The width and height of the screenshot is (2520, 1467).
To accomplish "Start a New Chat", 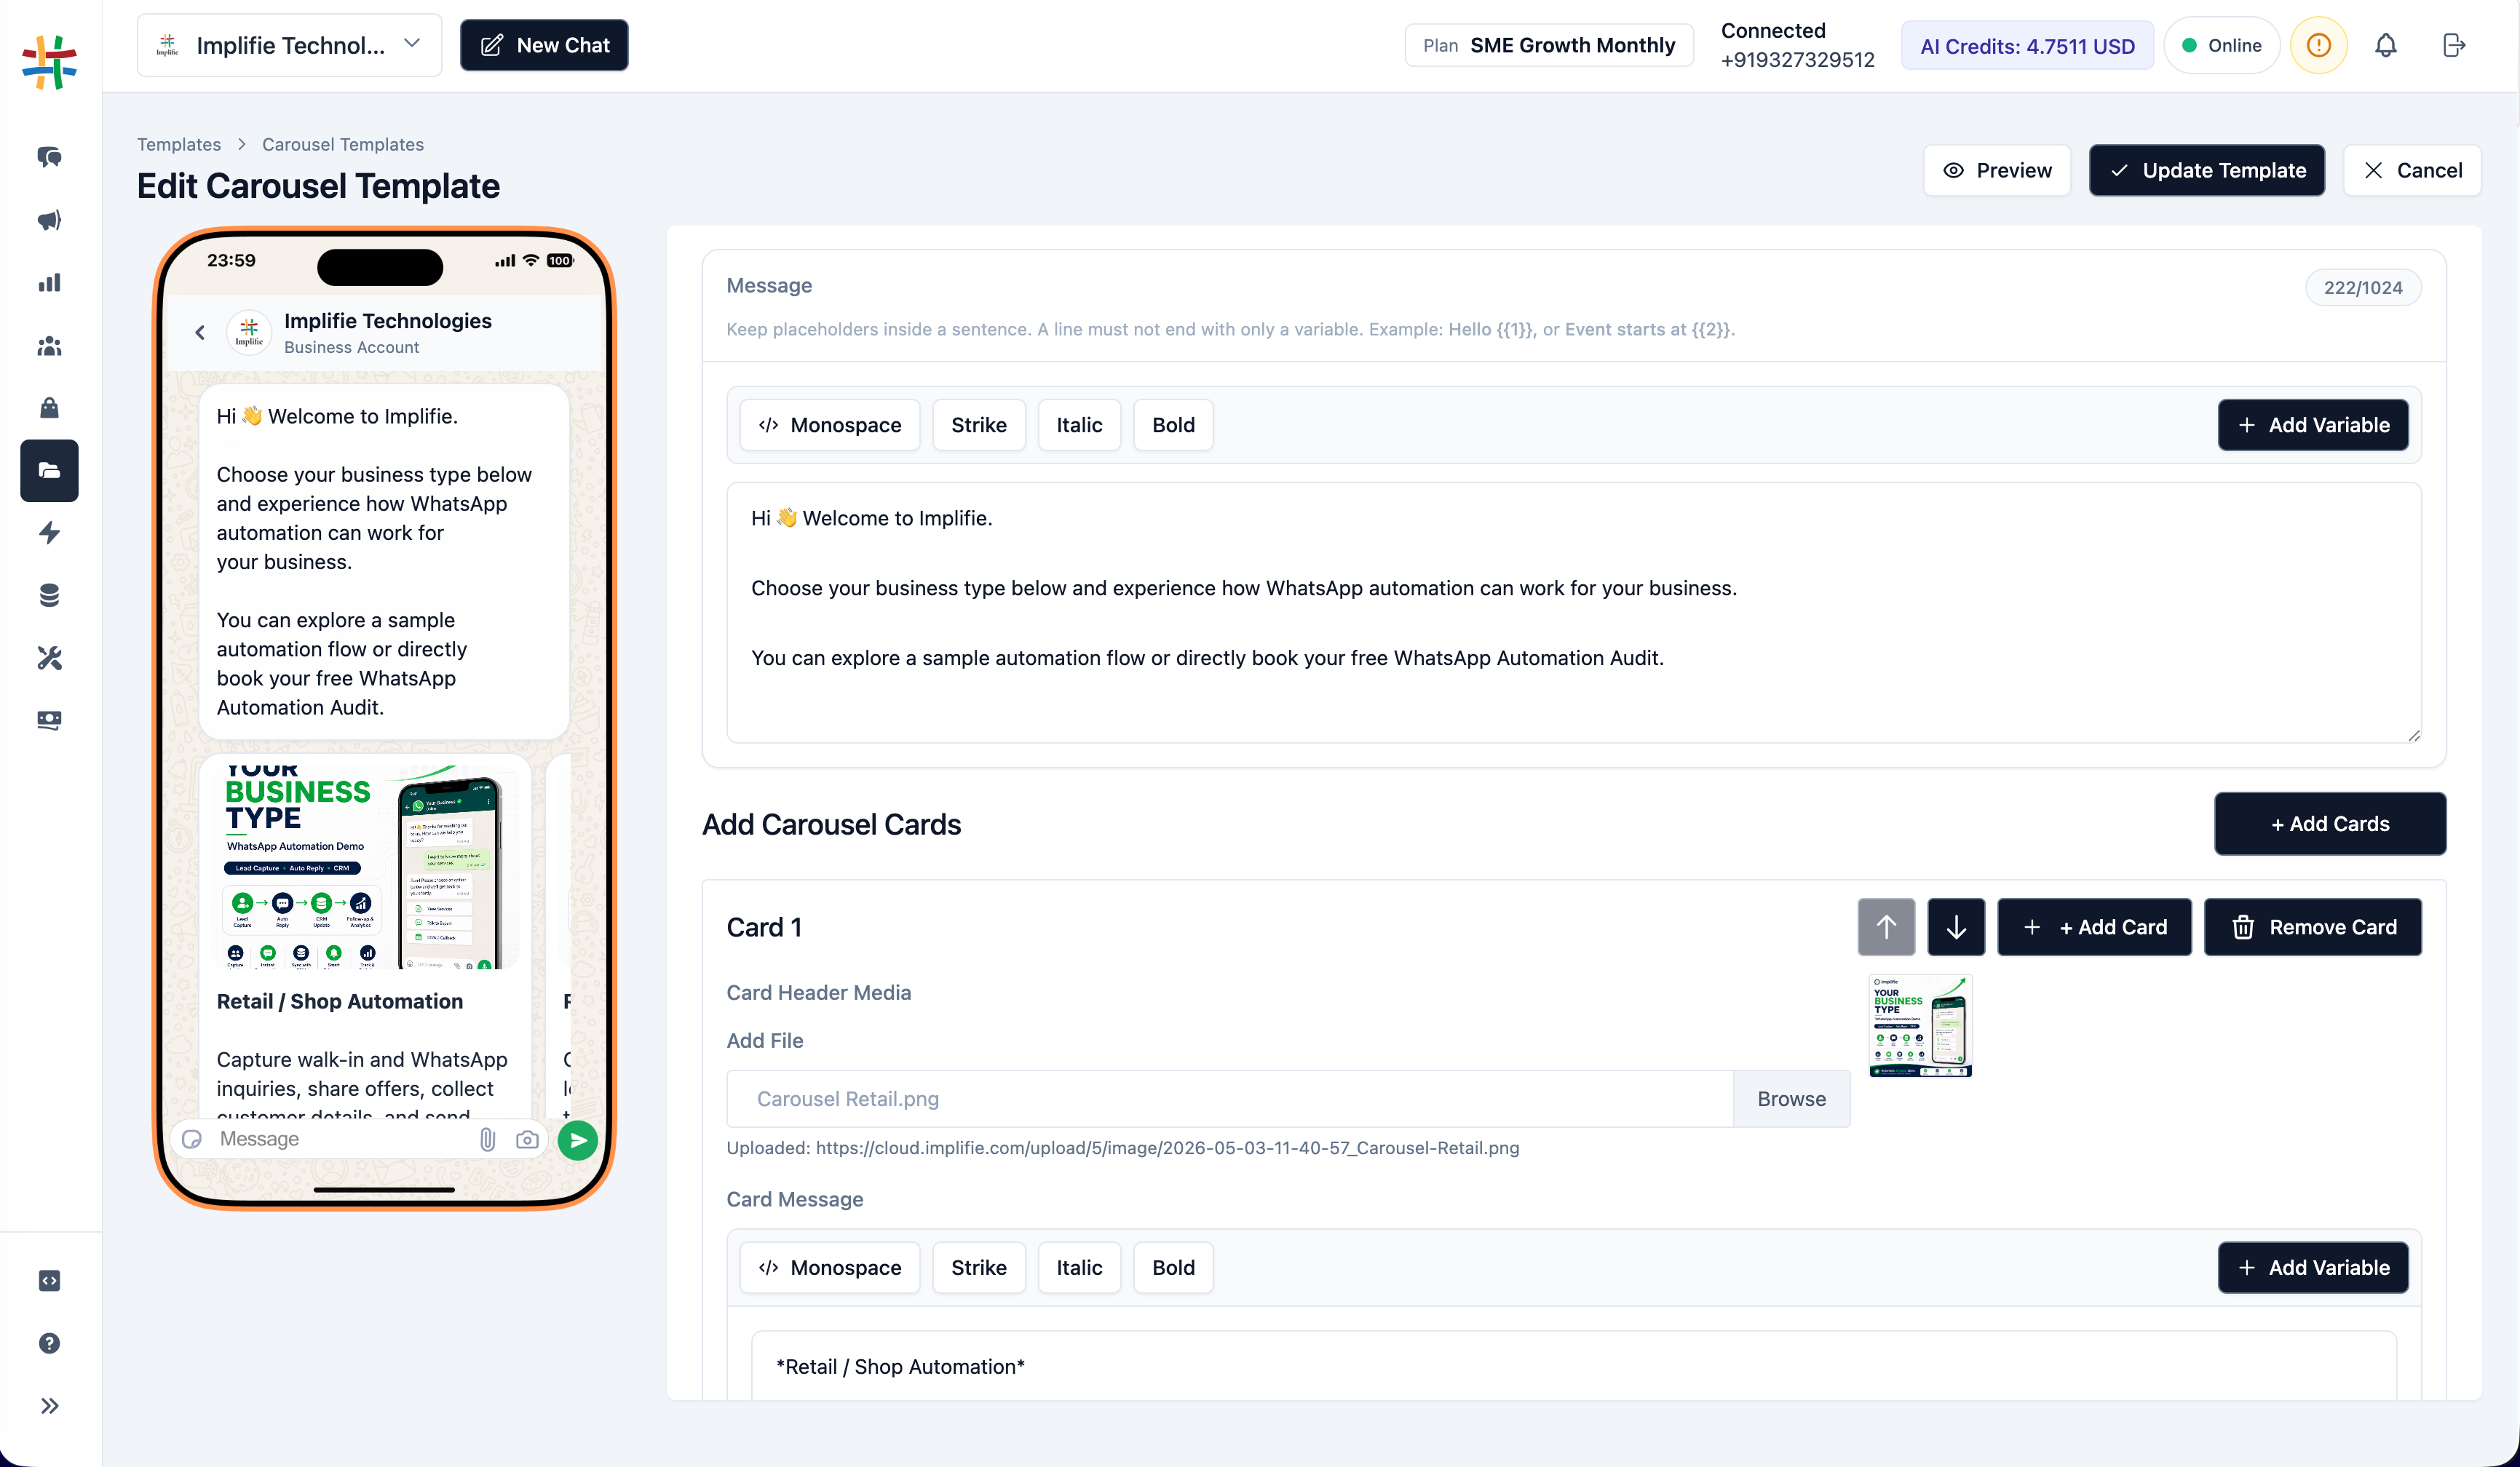I will coord(544,45).
